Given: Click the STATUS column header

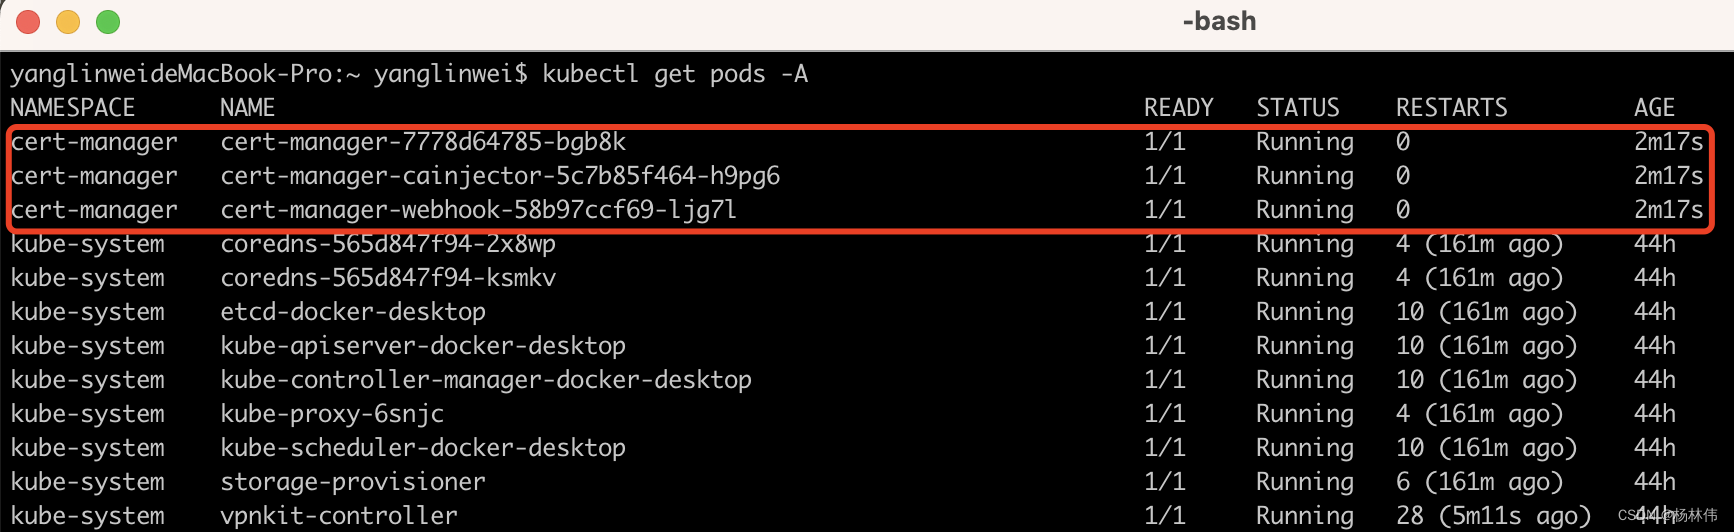Looking at the screenshot, I should pos(1298,108).
